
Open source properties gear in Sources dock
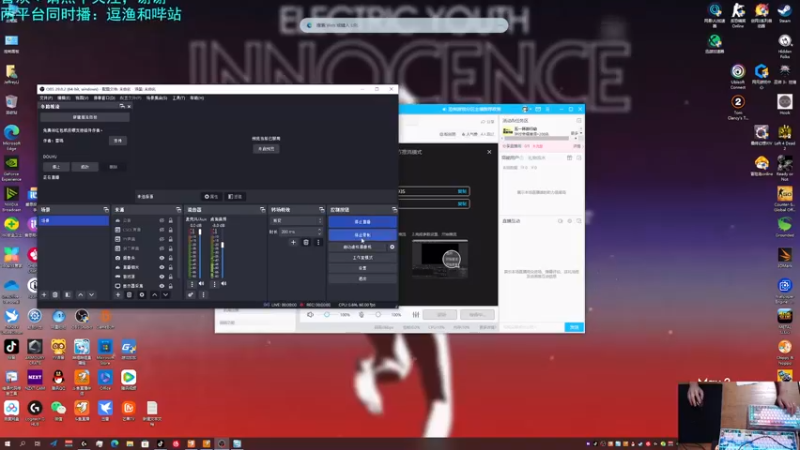pos(142,294)
